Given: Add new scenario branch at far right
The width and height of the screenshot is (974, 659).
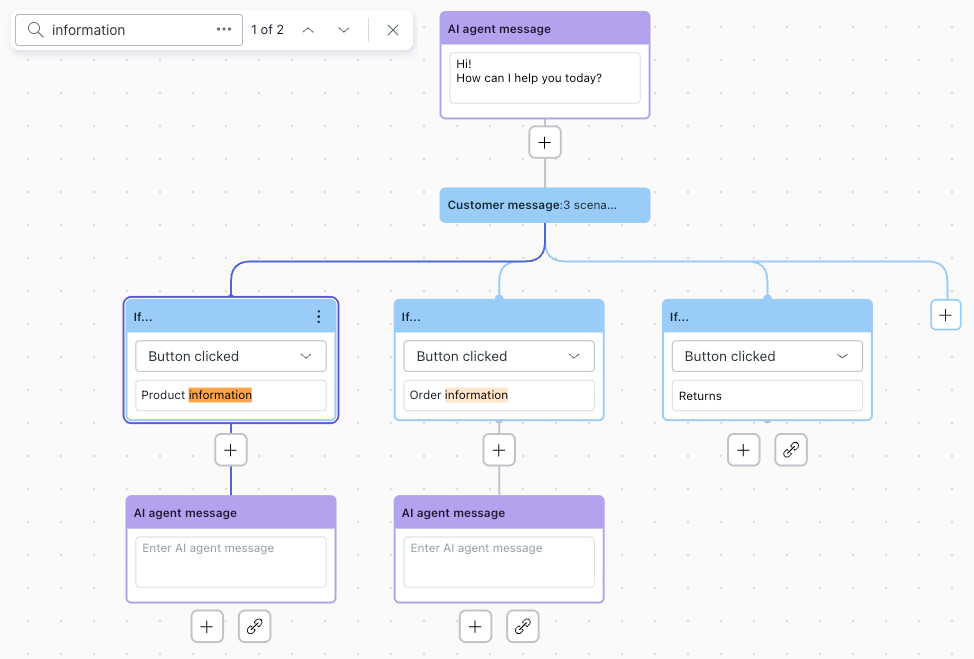Looking at the screenshot, I should pyautogui.click(x=945, y=315).
